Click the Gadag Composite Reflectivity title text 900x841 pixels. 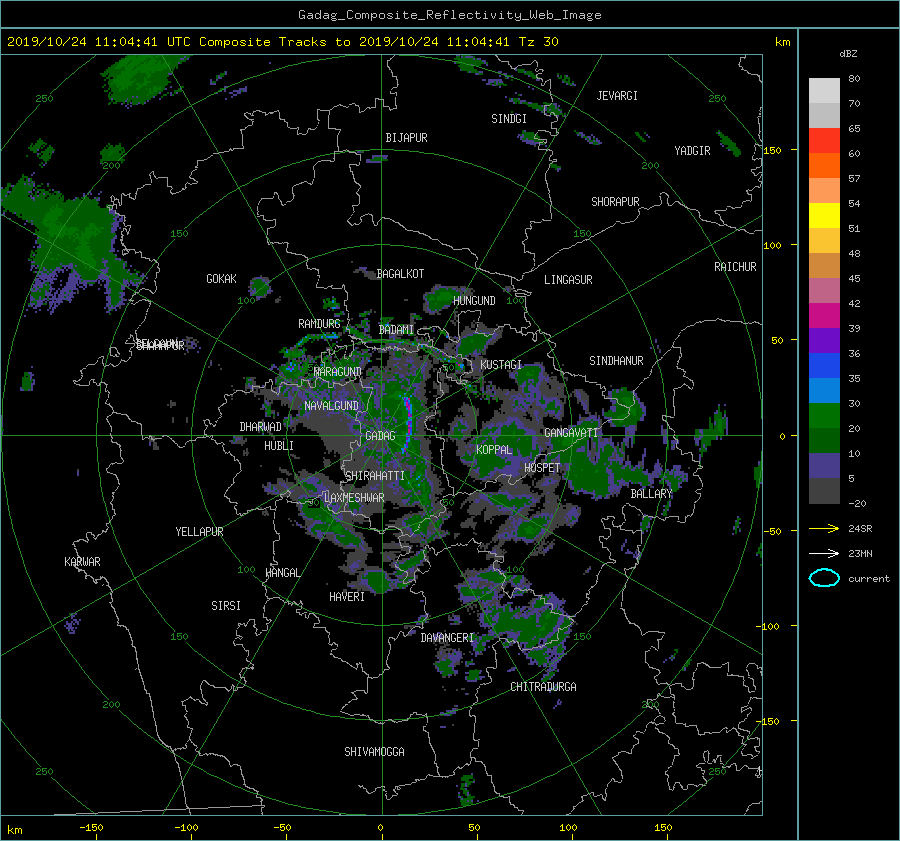(449, 15)
